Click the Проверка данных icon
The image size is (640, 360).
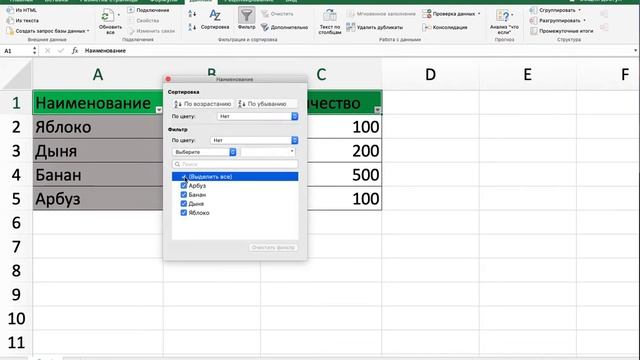pos(427,14)
